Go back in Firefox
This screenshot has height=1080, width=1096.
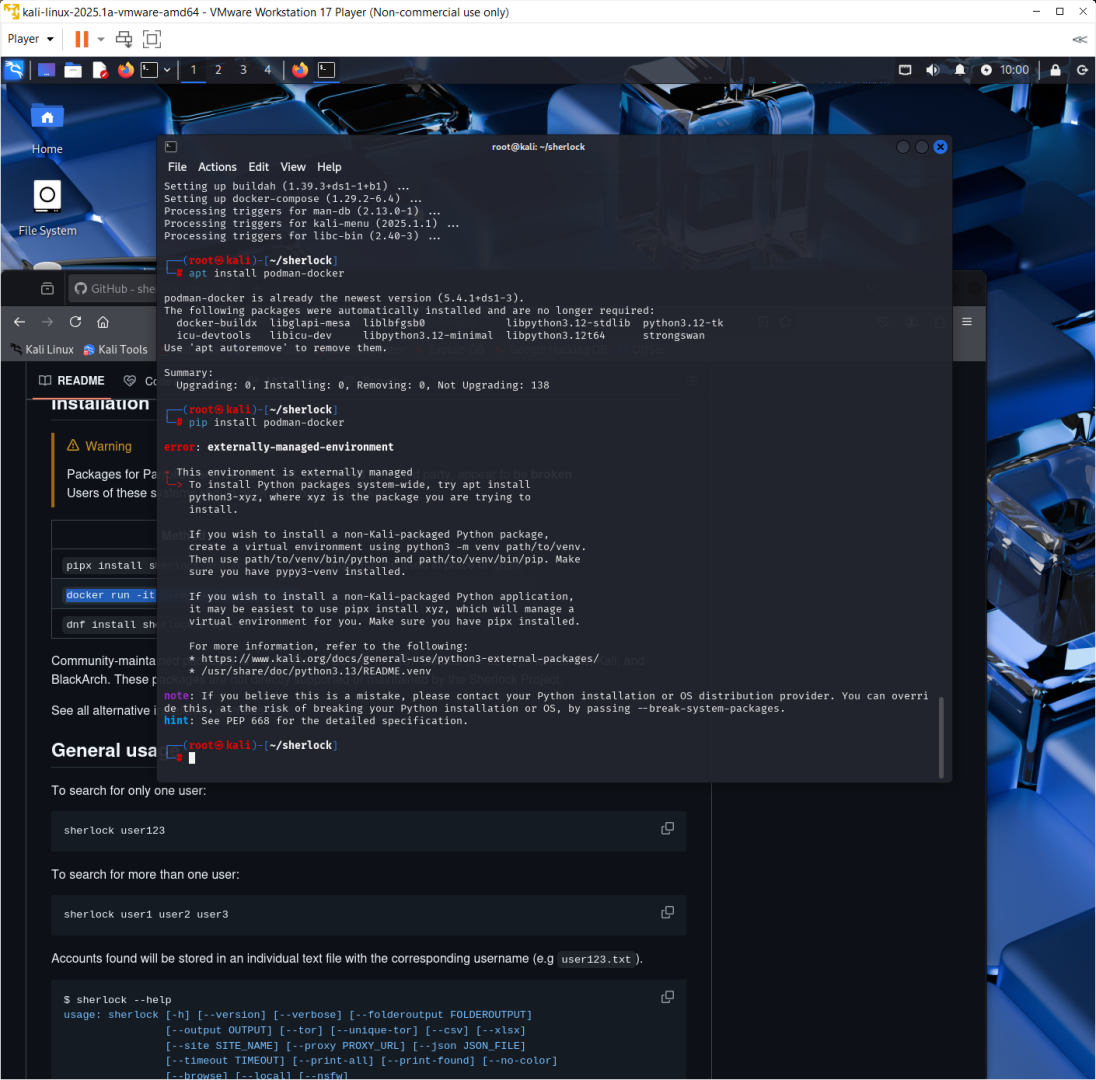pyautogui.click(x=20, y=322)
